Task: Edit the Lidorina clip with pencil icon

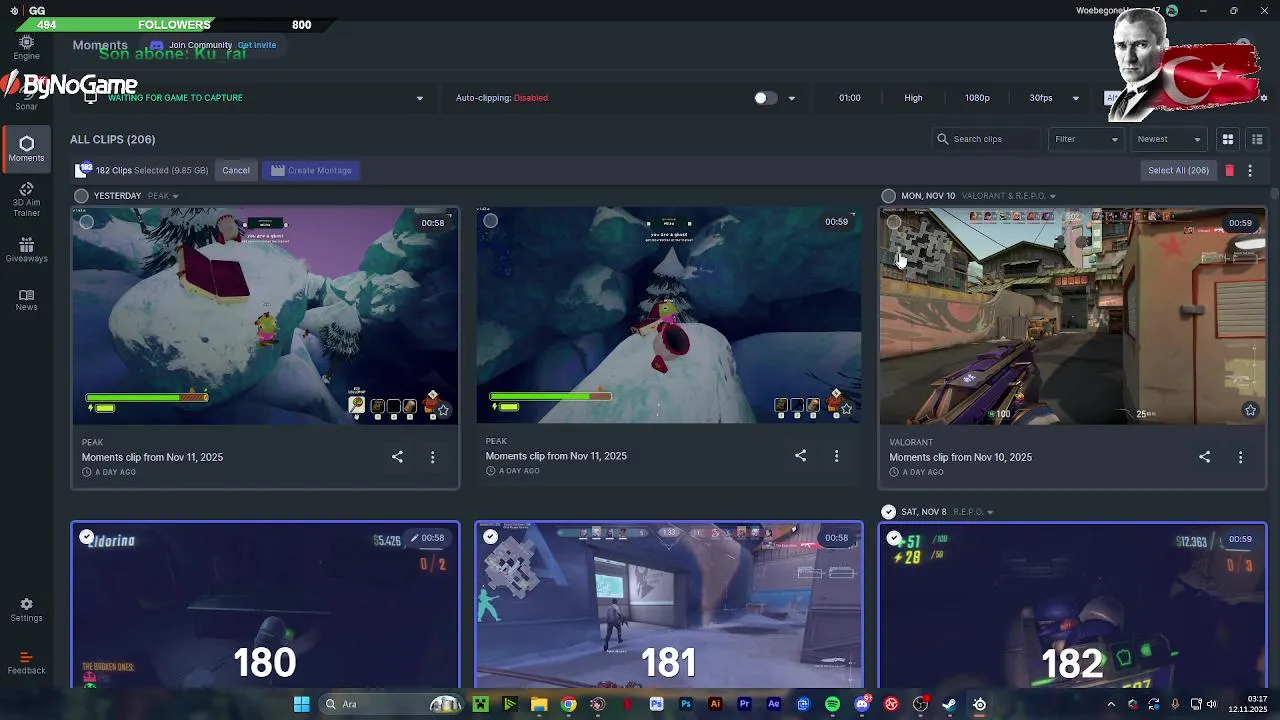Action: click(414, 538)
